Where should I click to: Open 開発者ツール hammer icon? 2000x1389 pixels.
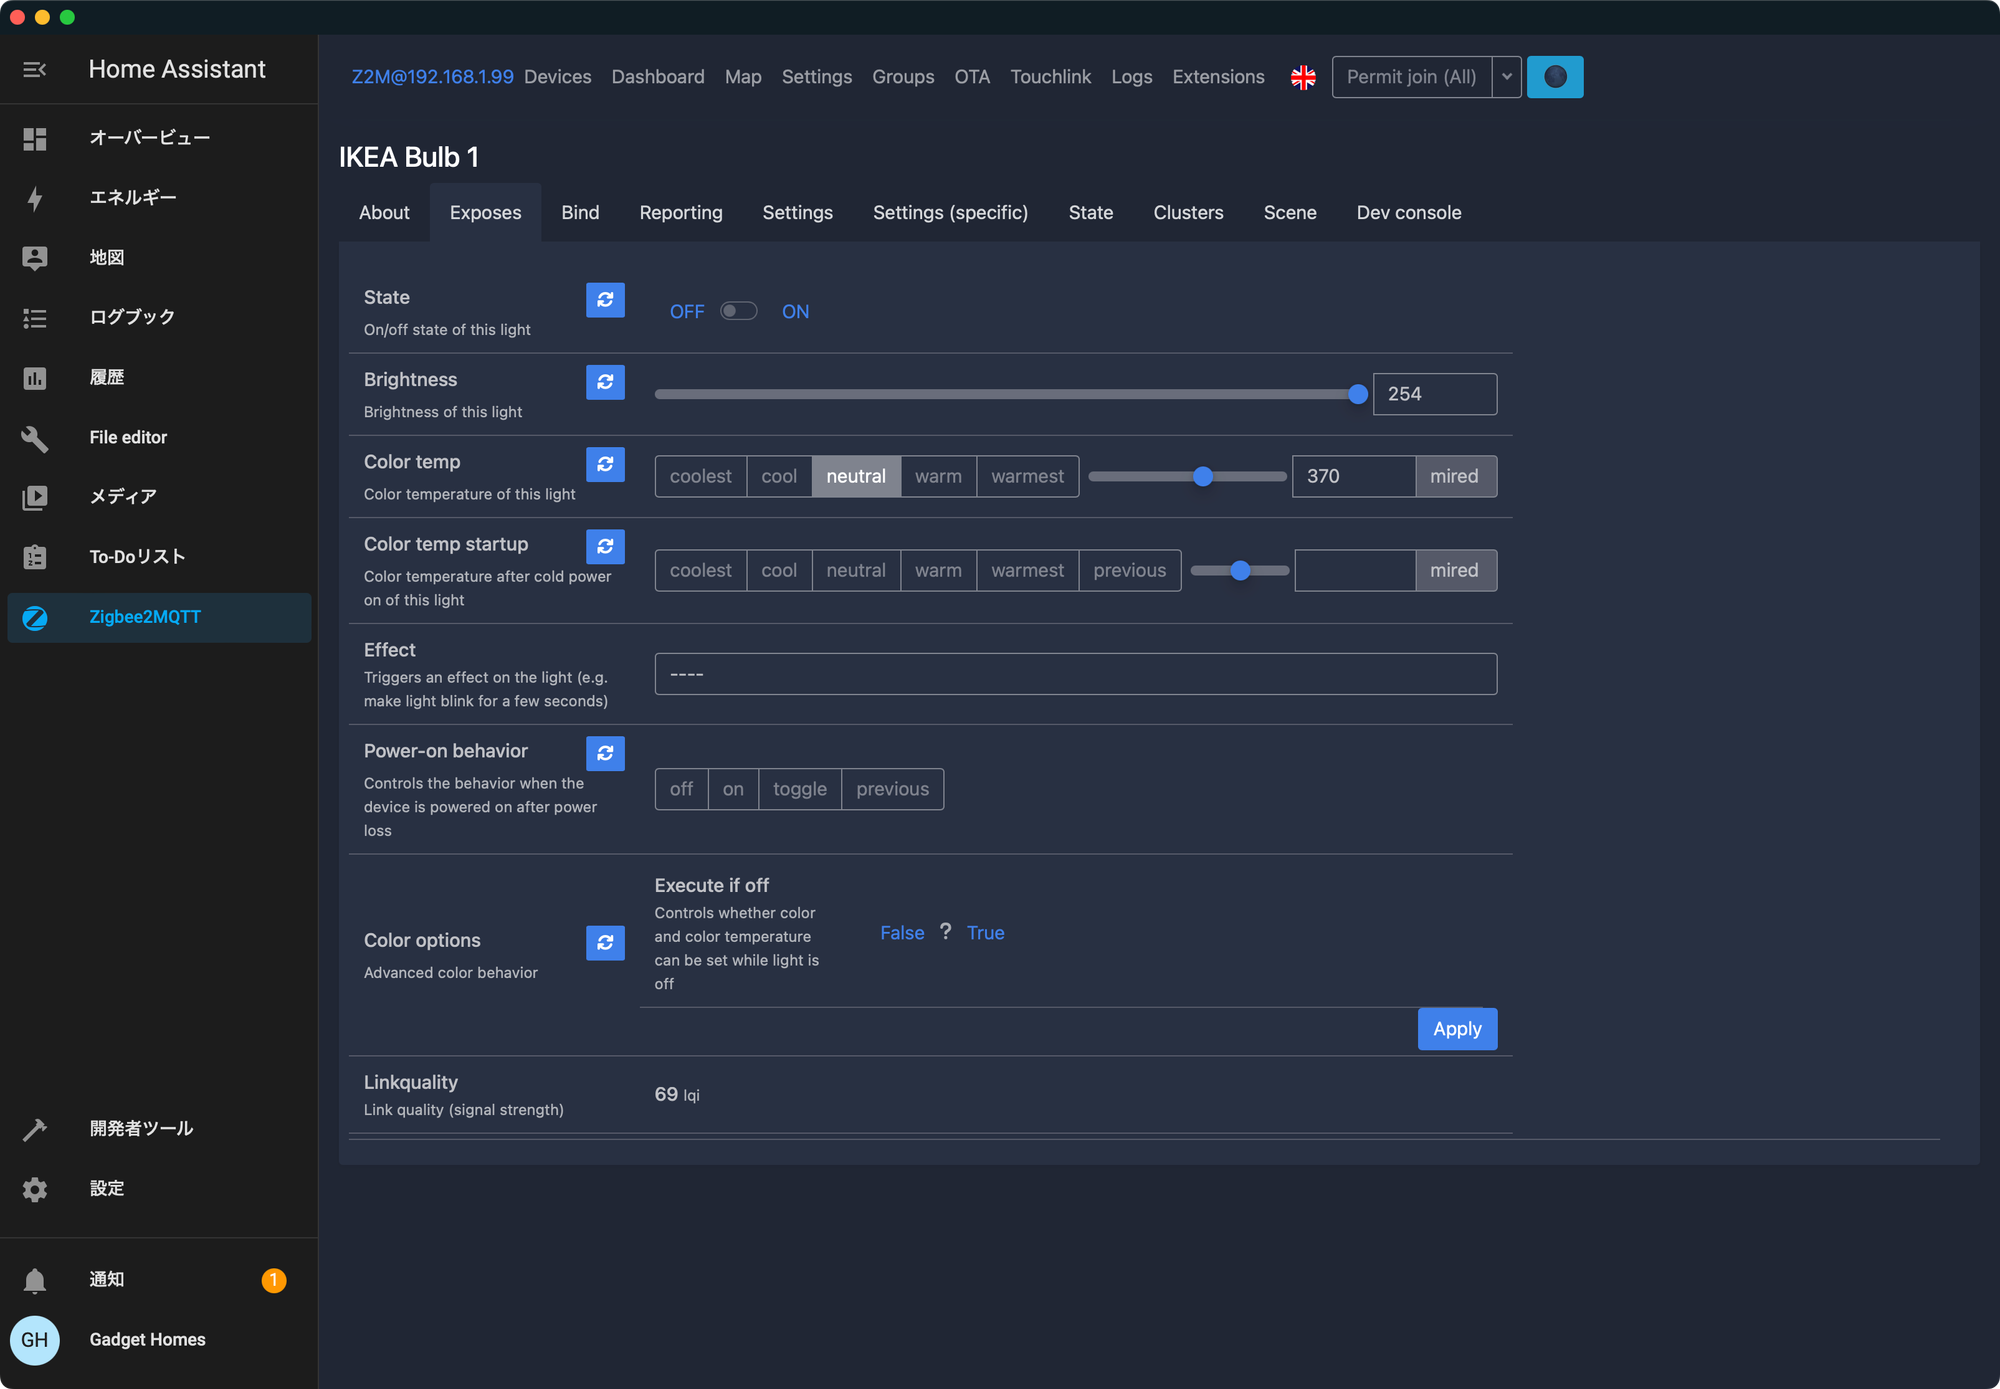point(35,1129)
